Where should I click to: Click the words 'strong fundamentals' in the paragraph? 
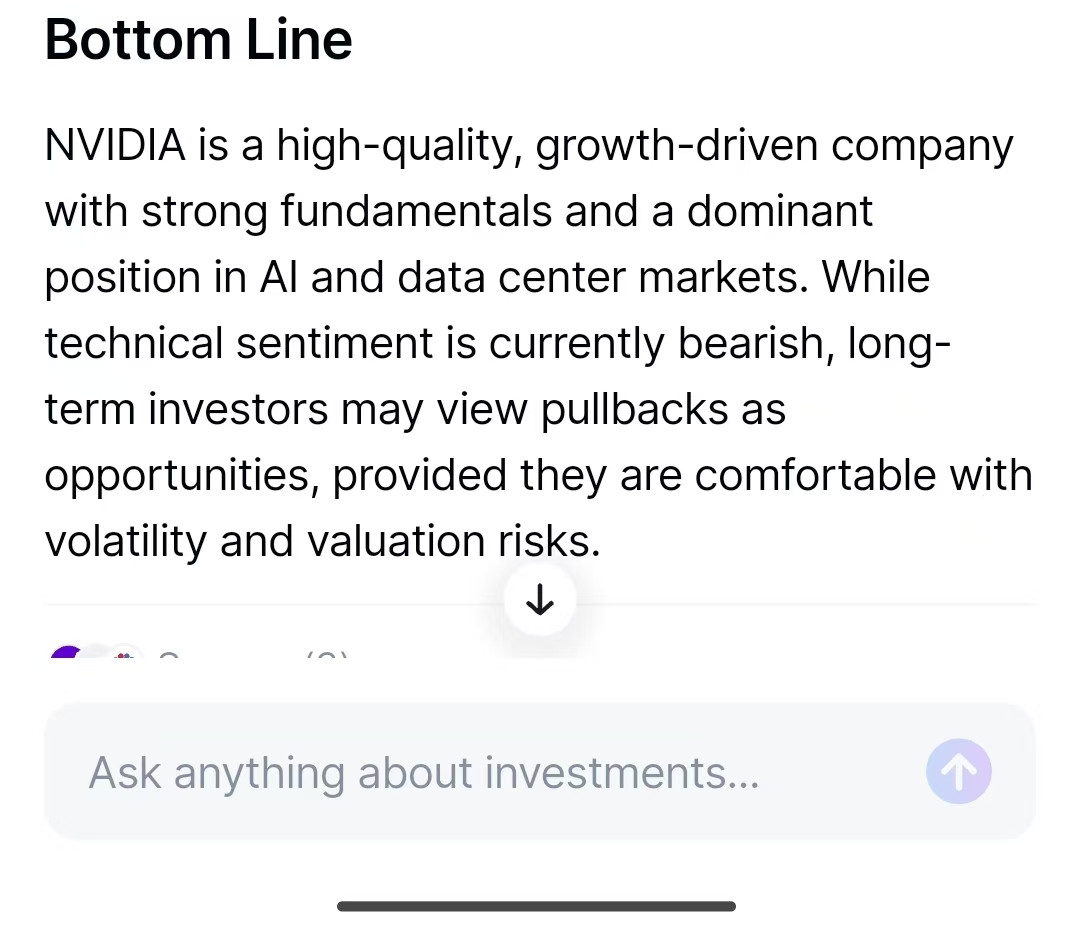click(x=346, y=210)
